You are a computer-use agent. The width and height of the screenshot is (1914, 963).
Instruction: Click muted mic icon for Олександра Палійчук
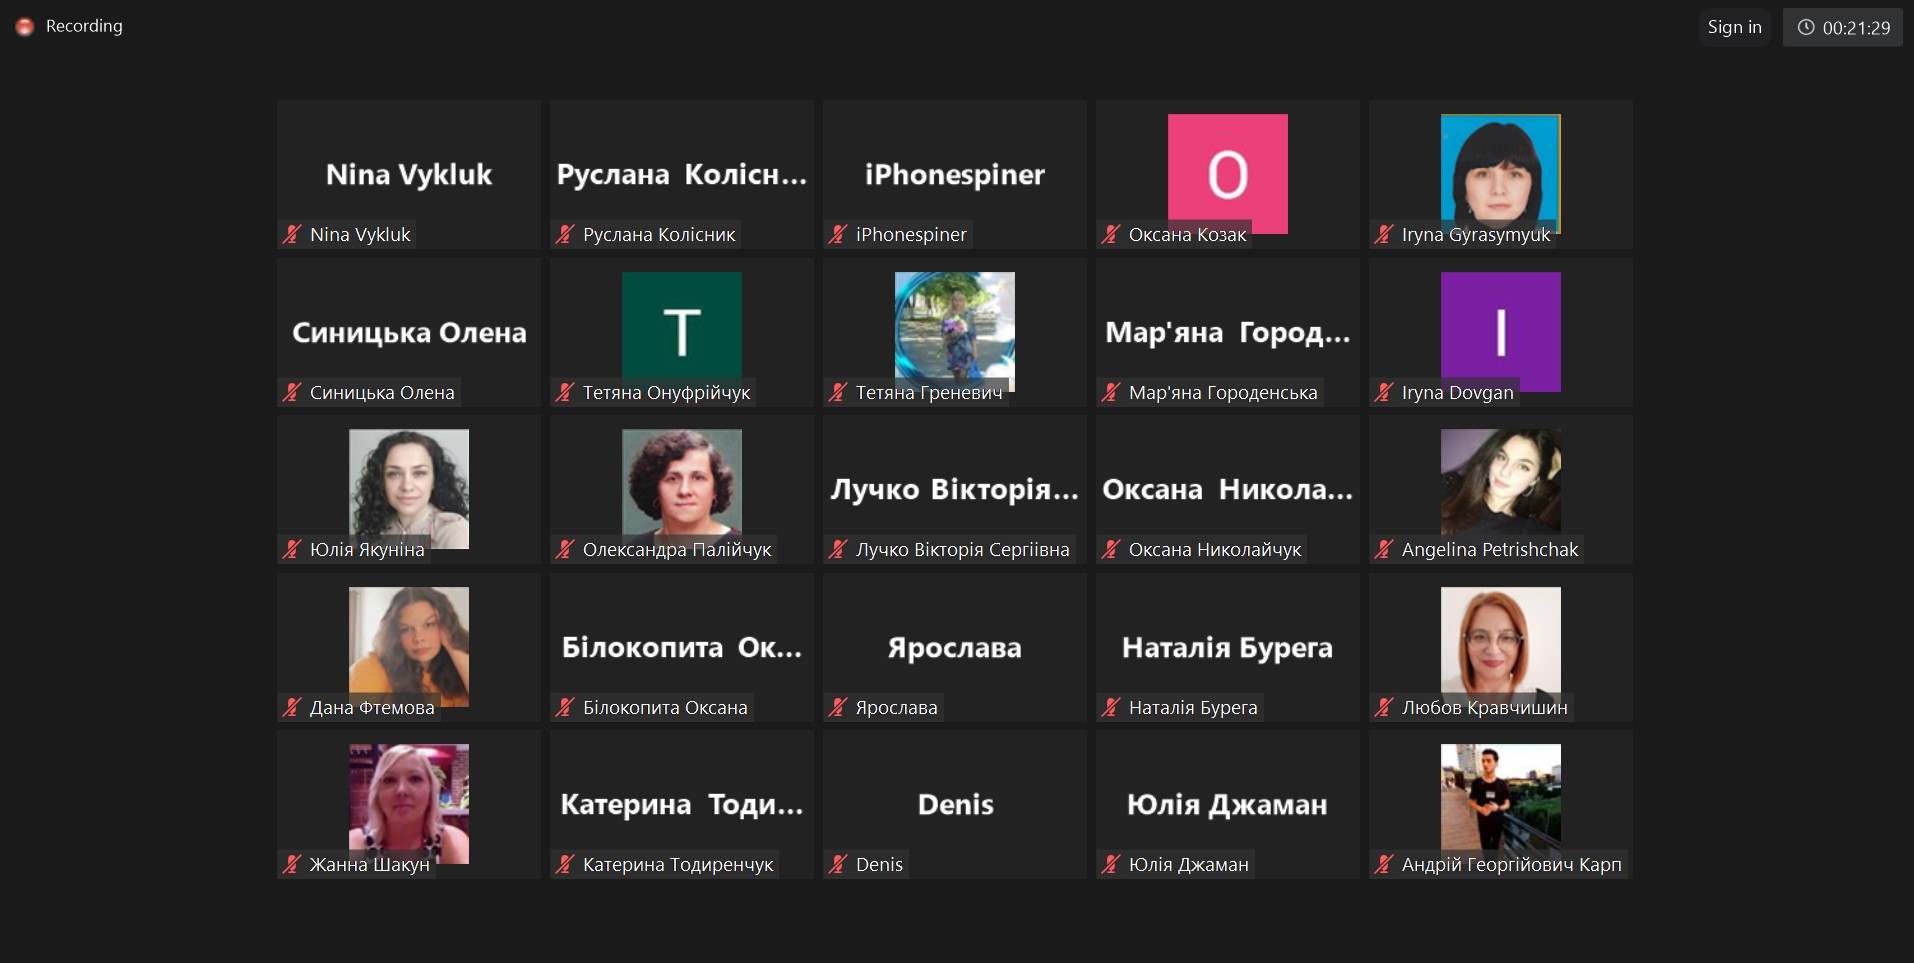coord(564,549)
